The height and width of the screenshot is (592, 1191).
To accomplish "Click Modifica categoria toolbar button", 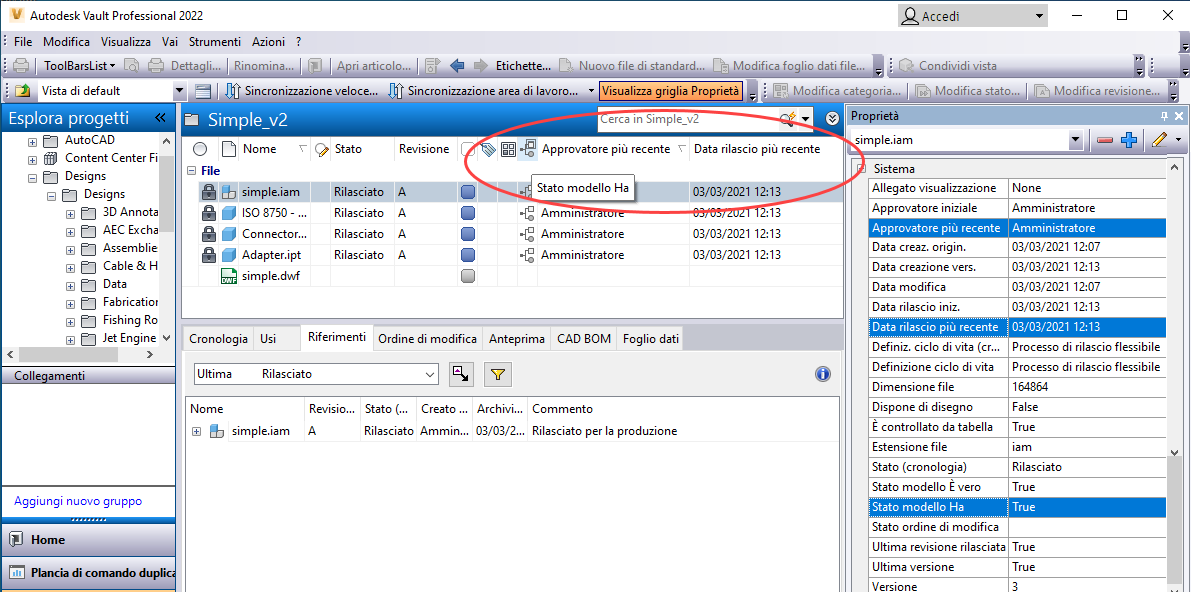I will 838,91.
